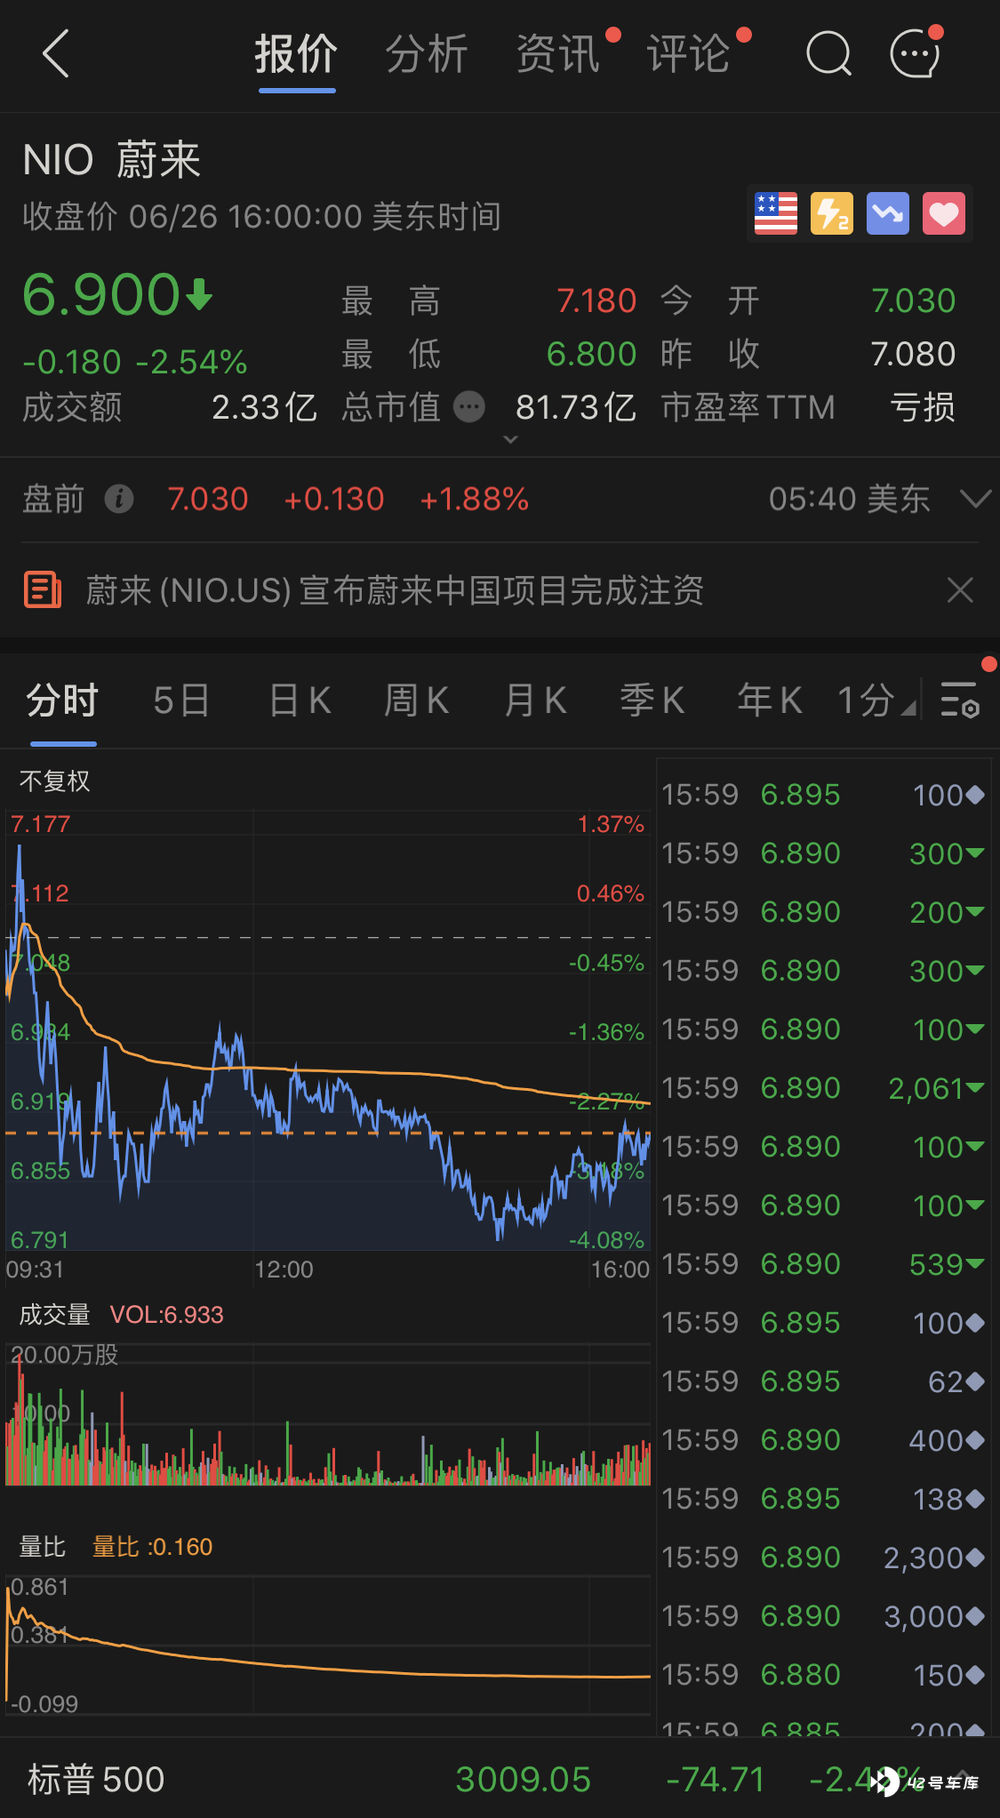Expand the pre-market 盘前 row chevron
Image resolution: width=1000 pixels, height=1818 pixels.
tap(975, 498)
